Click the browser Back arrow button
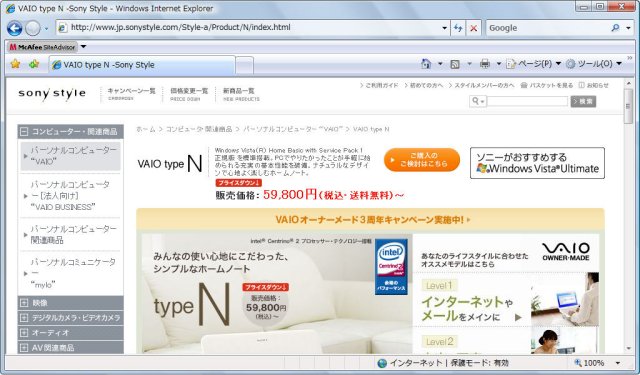Screen dimensions: 640x375 tap(14, 28)
